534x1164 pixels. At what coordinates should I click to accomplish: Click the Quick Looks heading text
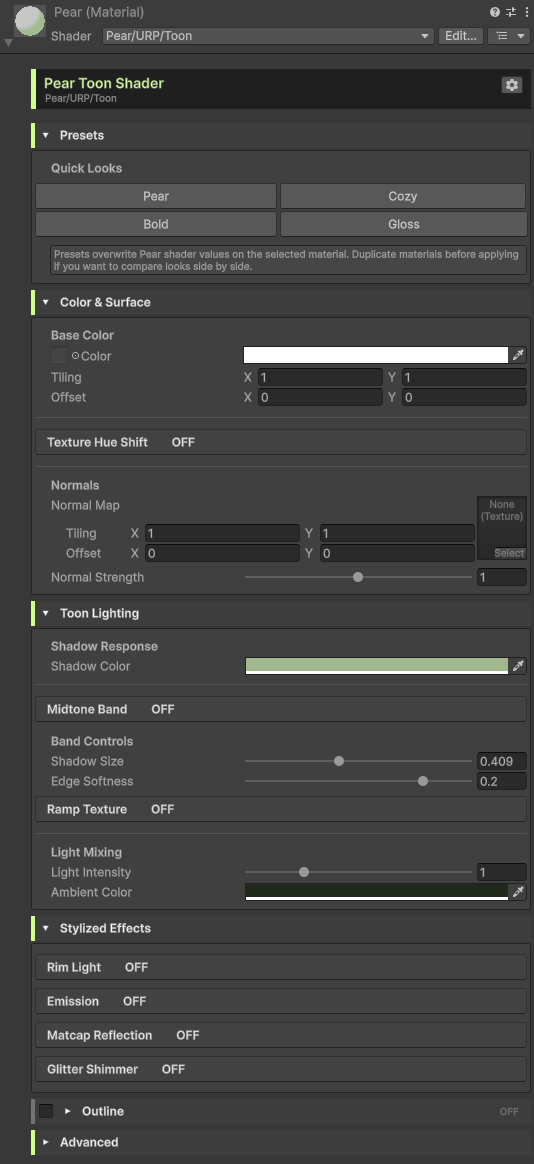(x=87, y=169)
